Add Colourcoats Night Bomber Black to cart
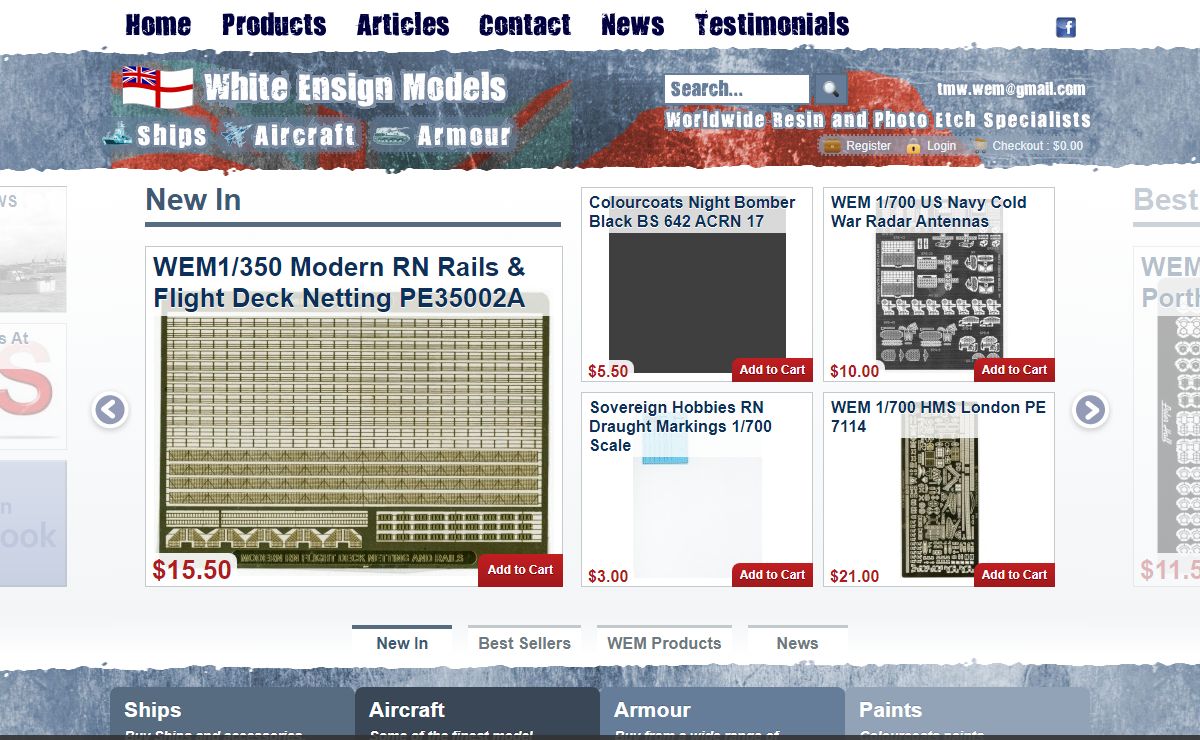Screen dimensions: 1200x740 coord(772,370)
